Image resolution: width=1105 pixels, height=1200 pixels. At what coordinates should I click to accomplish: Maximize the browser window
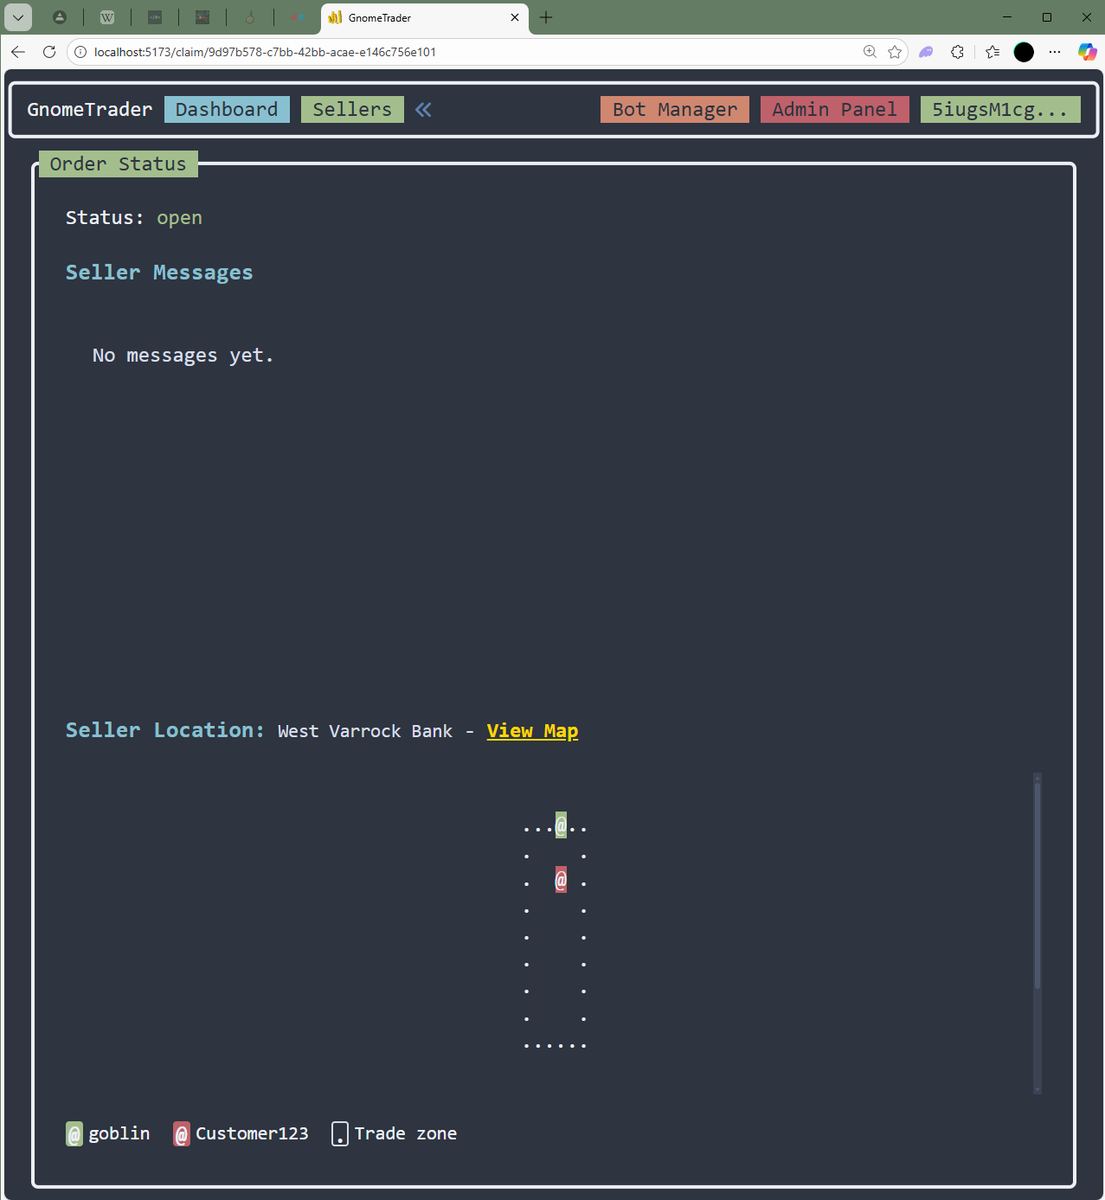(x=1047, y=17)
